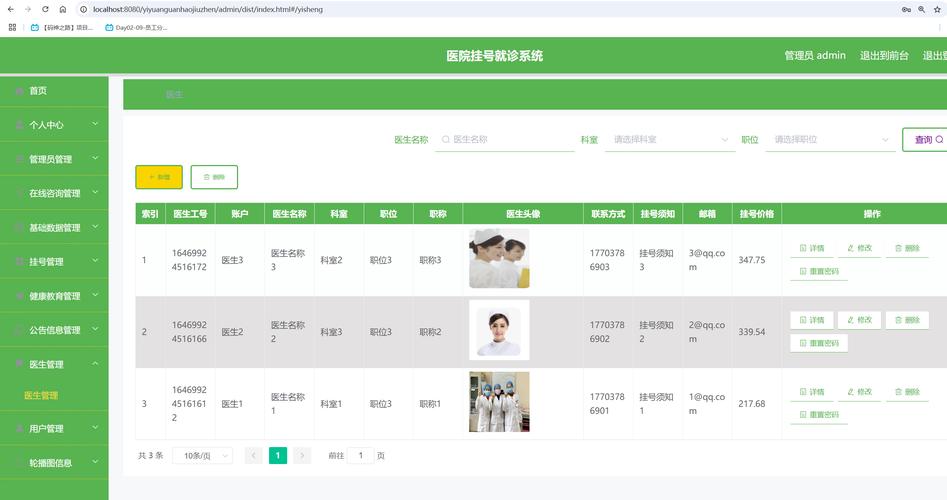Click the browser home icon
The image size is (947, 500).
pyautogui.click(x=62, y=9)
